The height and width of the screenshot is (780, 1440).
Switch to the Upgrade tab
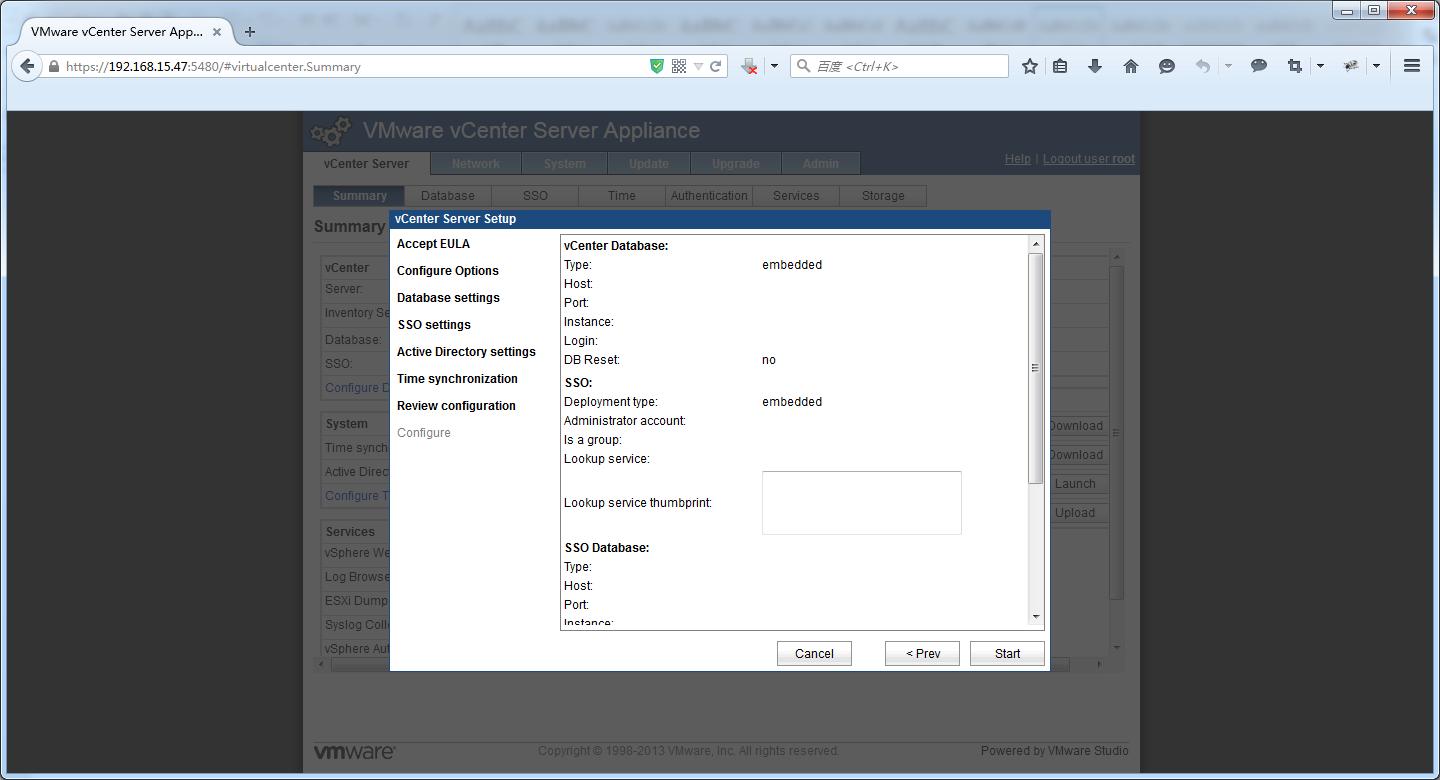pos(736,164)
